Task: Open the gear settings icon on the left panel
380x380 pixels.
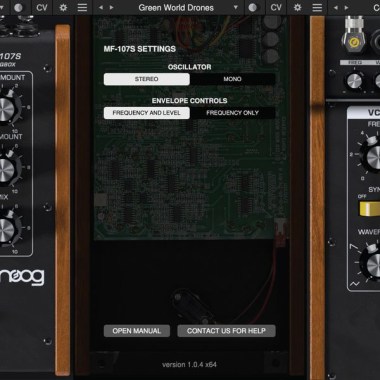Action: point(63,7)
